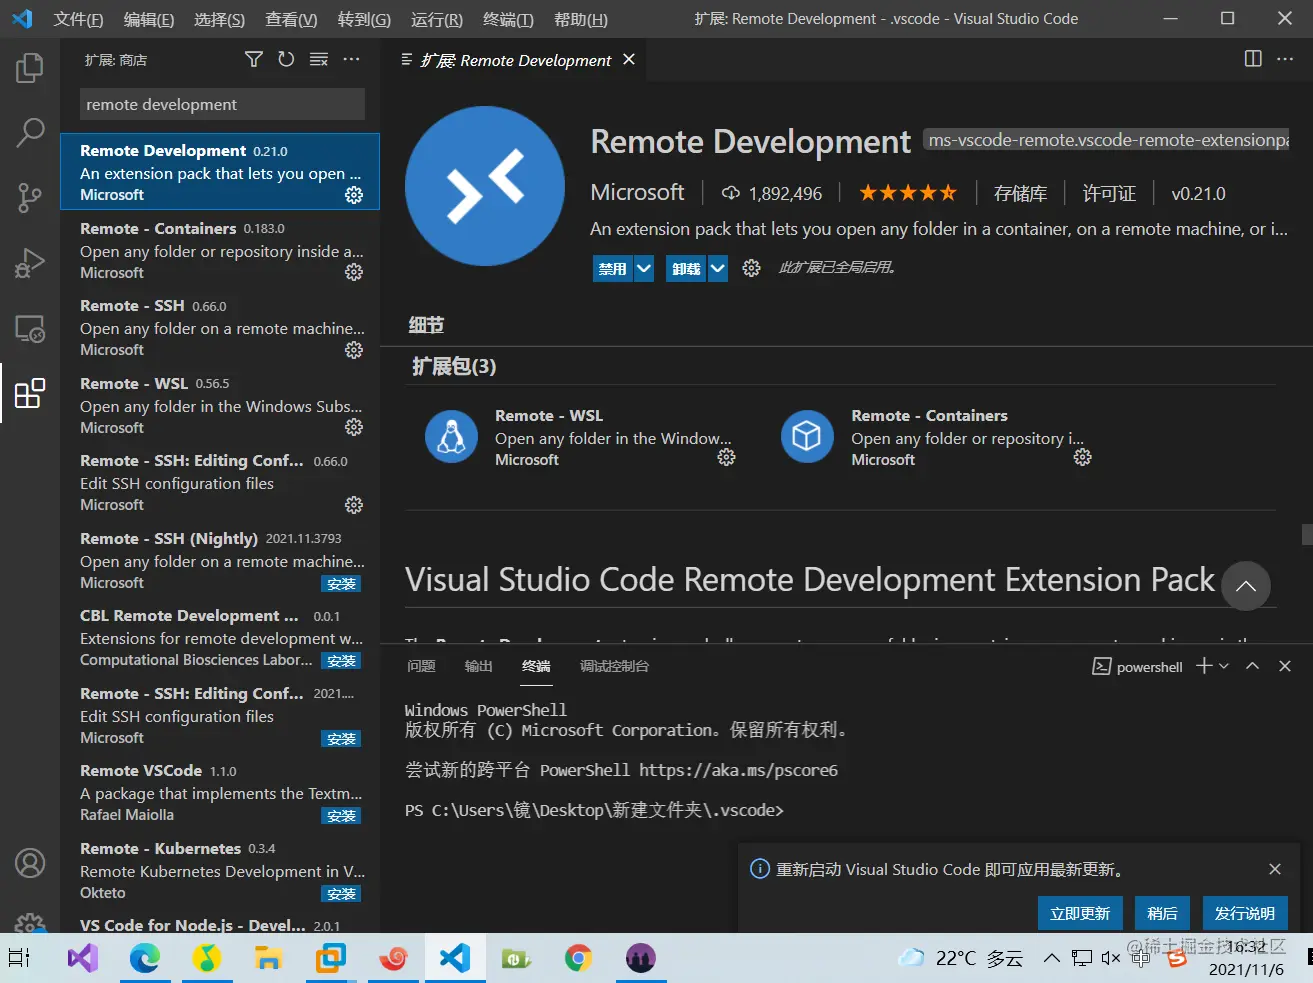1313x983 pixels.
Task: Click Release Notes button in notification
Action: (x=1244, y=913)
